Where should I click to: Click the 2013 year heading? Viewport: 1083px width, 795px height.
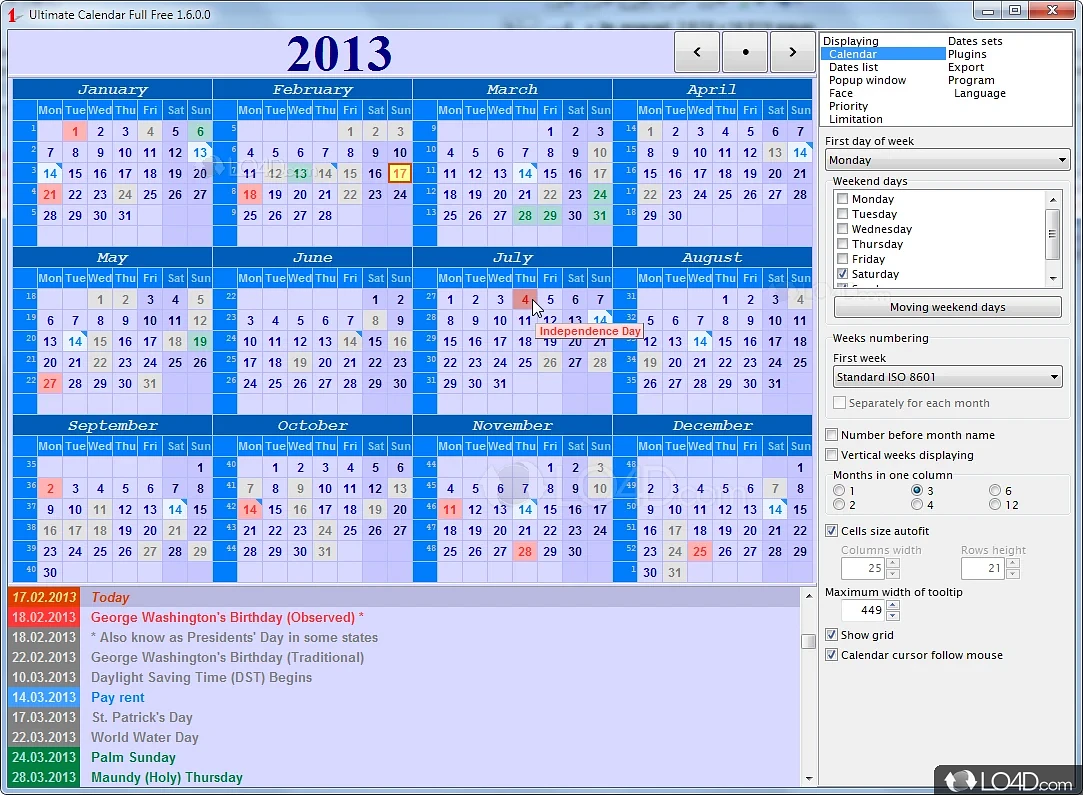click(x=339, y=53)
